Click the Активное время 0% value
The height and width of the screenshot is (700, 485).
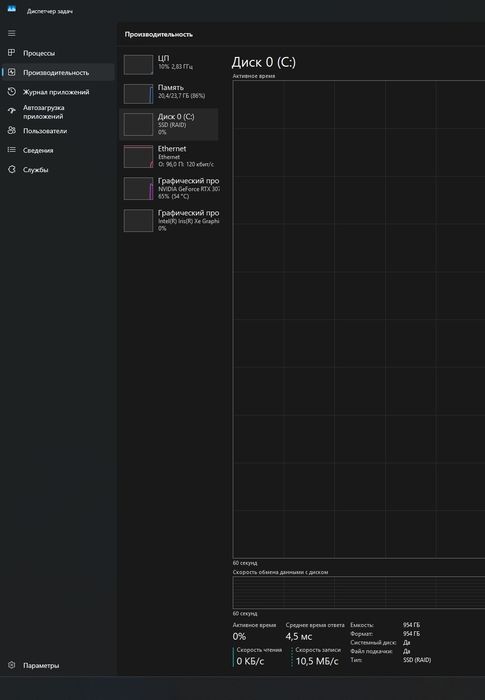click(x=239, y=636)
